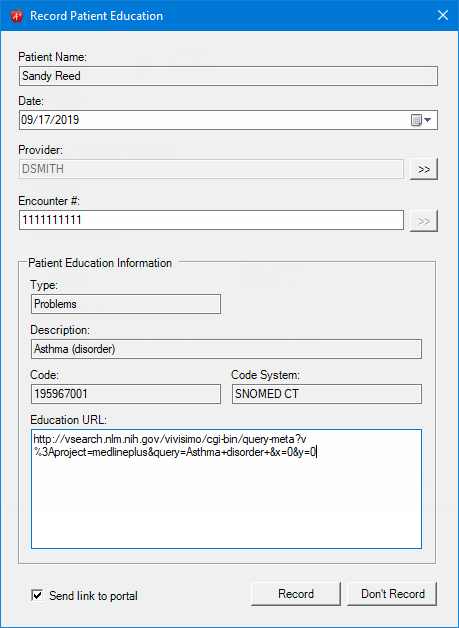
Task: Click into the Date field showing 09/17/2019
Action: click(214, 120)
